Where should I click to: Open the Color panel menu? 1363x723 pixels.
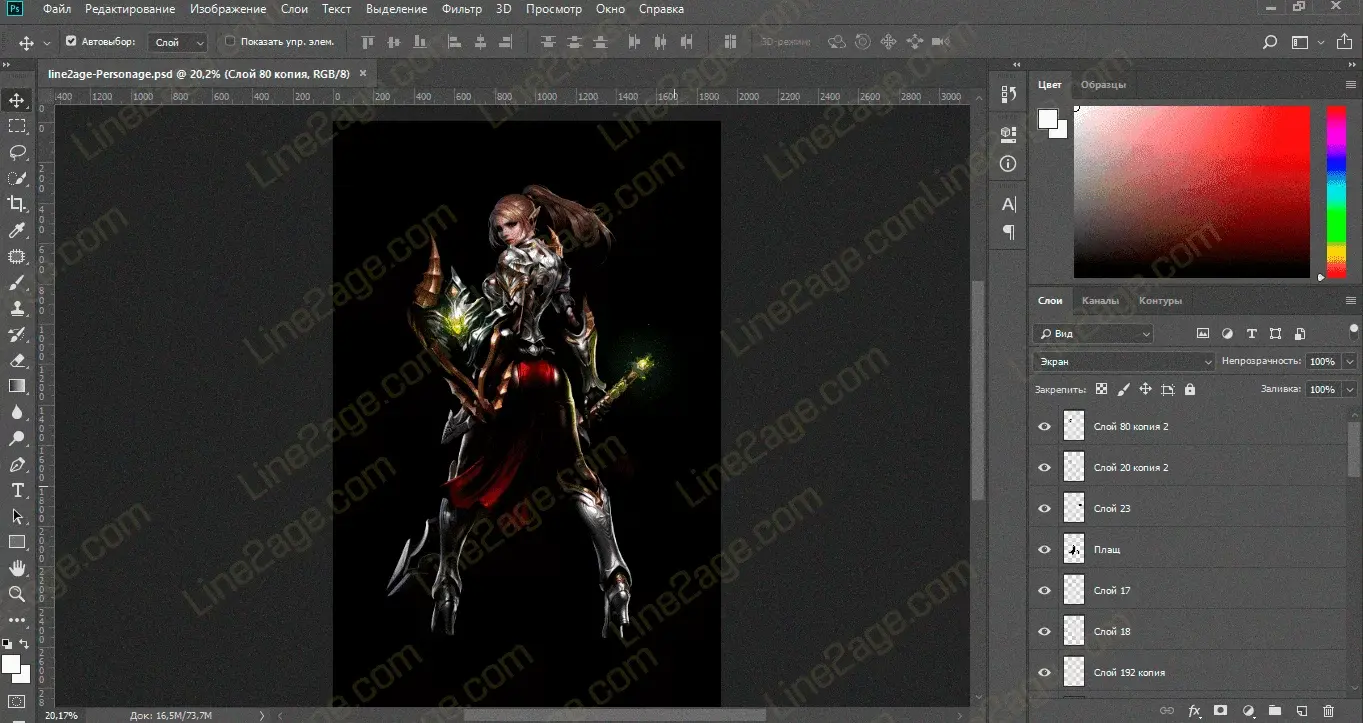1351,85
